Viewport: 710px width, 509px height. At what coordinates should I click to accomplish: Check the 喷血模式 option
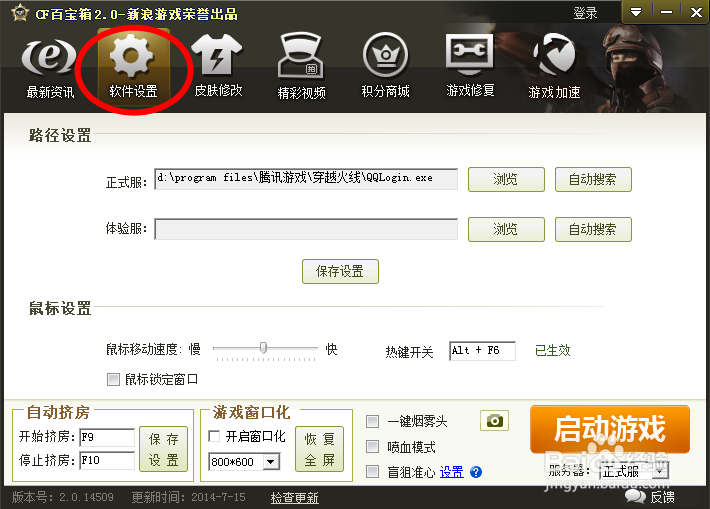point(372,447)
